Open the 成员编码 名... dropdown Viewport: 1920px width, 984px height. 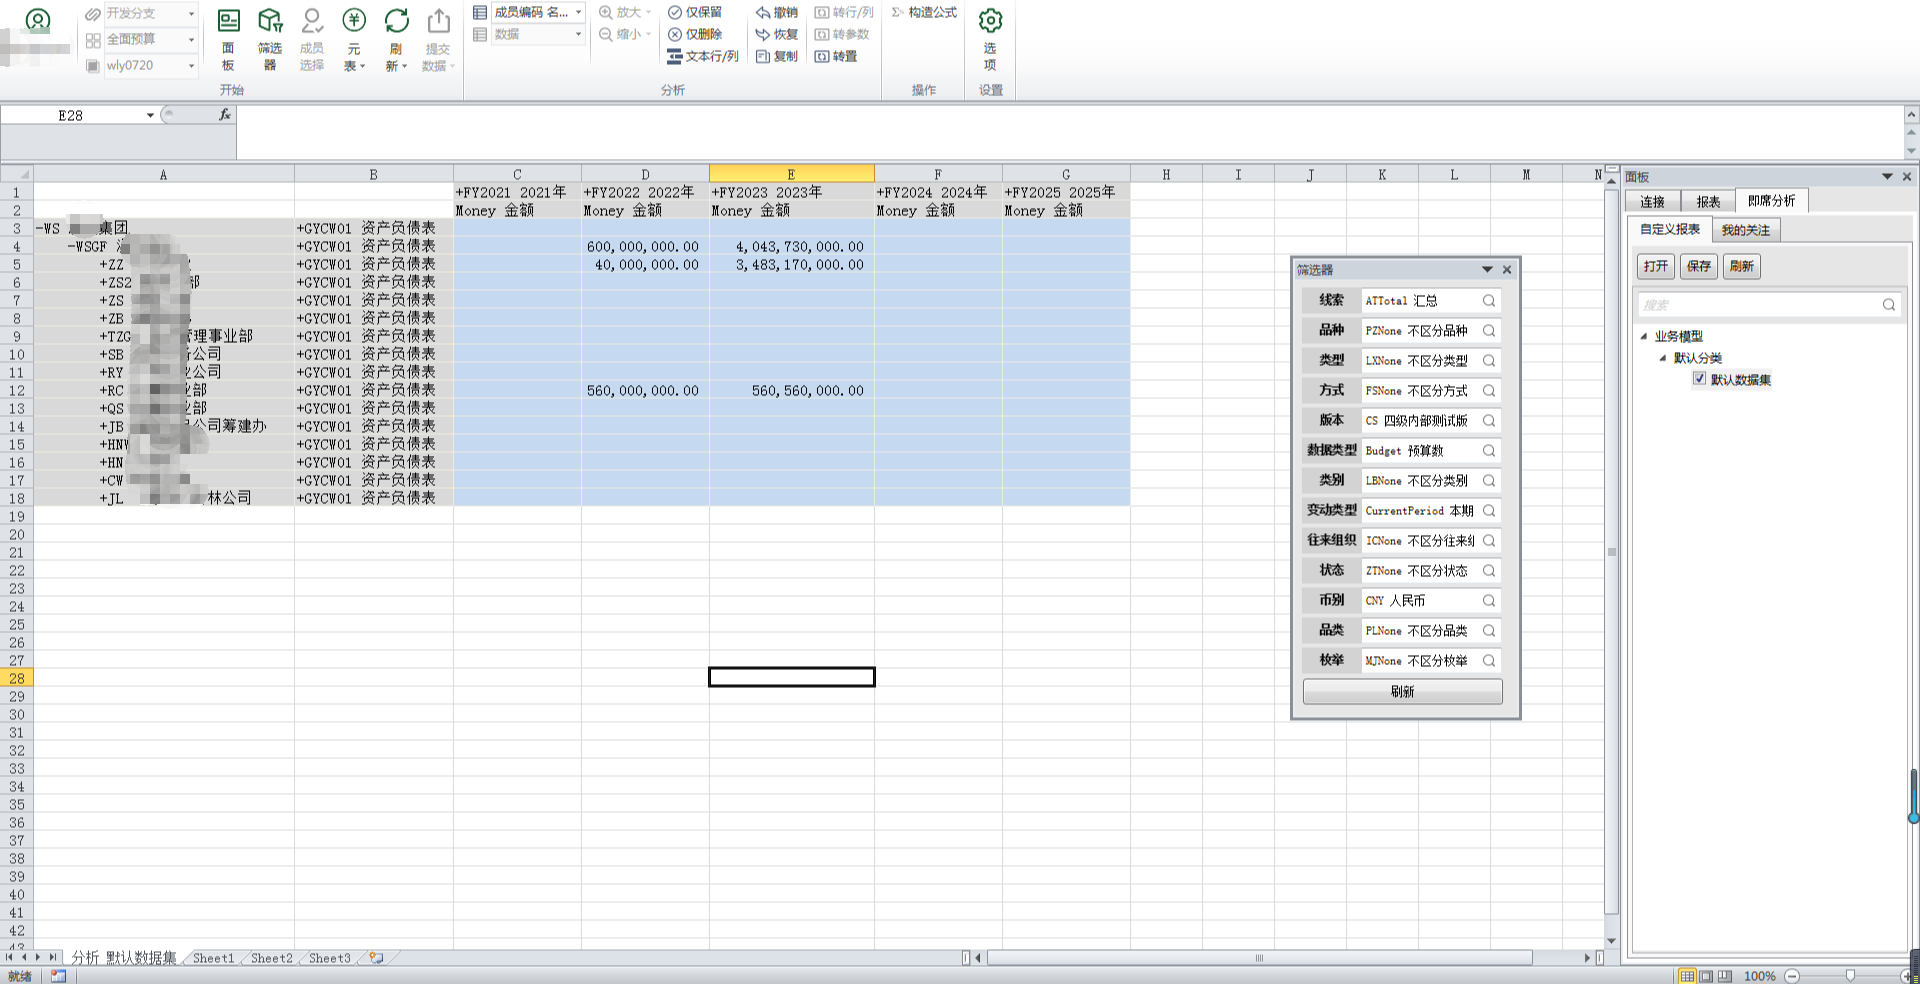click(578, 12)
